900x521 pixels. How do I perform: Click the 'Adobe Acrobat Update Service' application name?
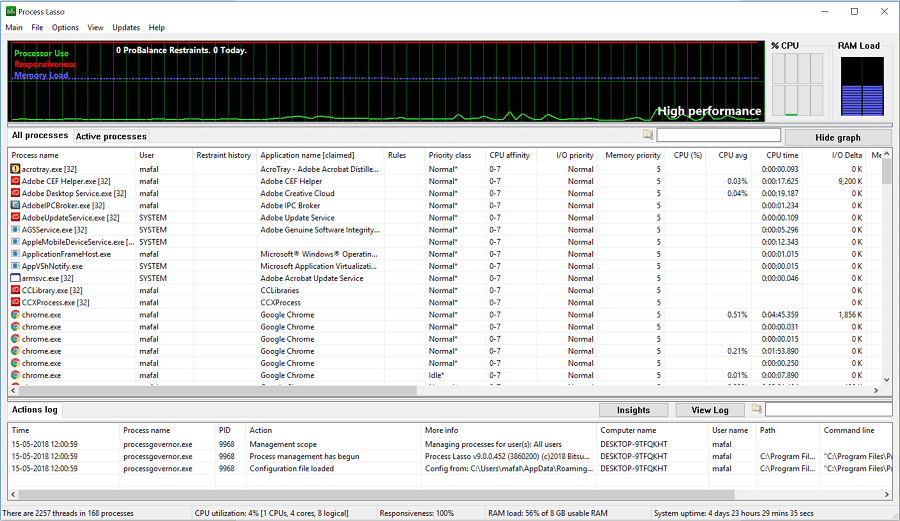pyautogui.click(x=312, y=278)
